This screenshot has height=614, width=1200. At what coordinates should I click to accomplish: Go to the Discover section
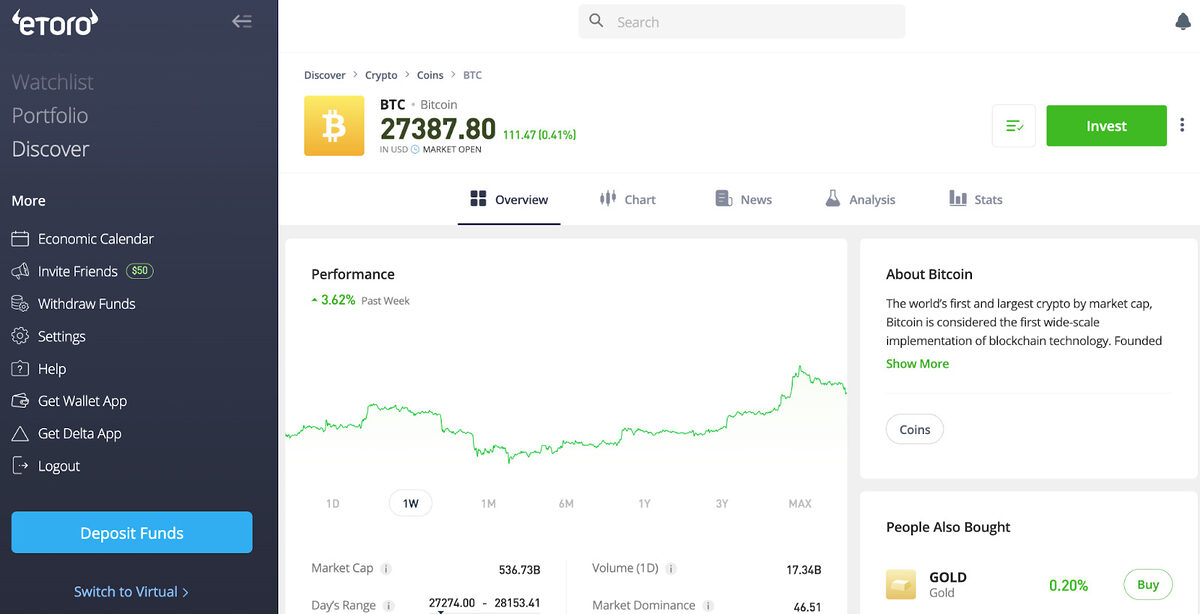pyautogui.click(x=51, y=149)
